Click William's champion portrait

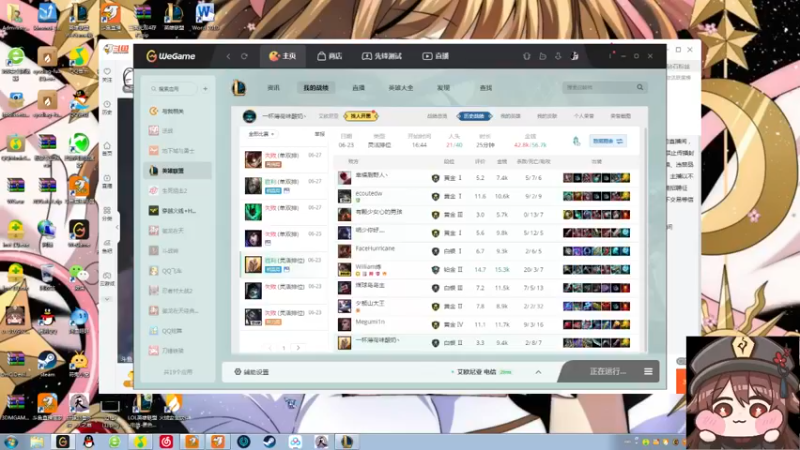344,269
